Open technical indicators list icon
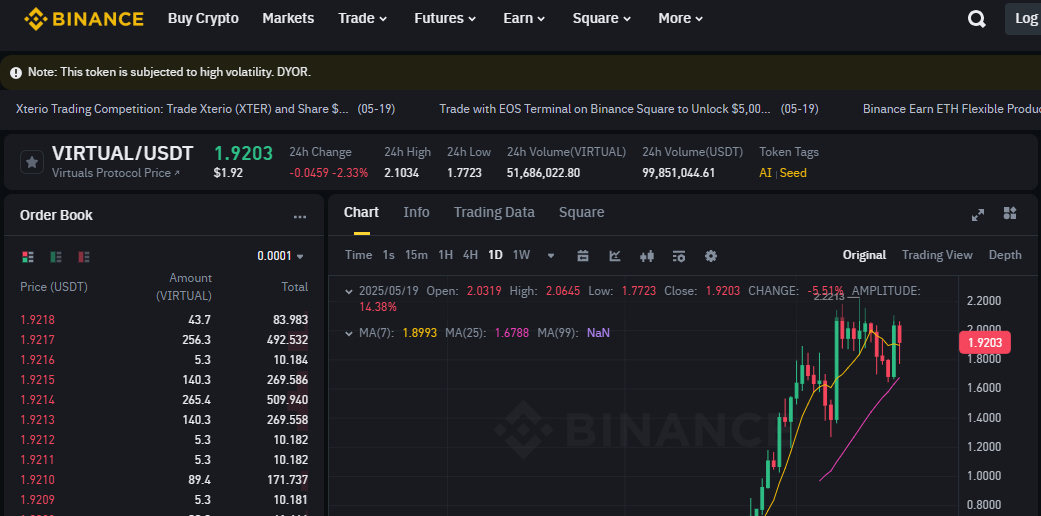Screen dimensions: 1041x516 click(x=679, y=256)
